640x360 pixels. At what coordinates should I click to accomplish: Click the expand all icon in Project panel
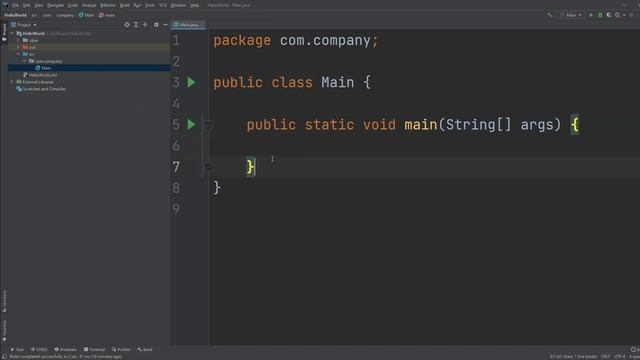[136, 25]
